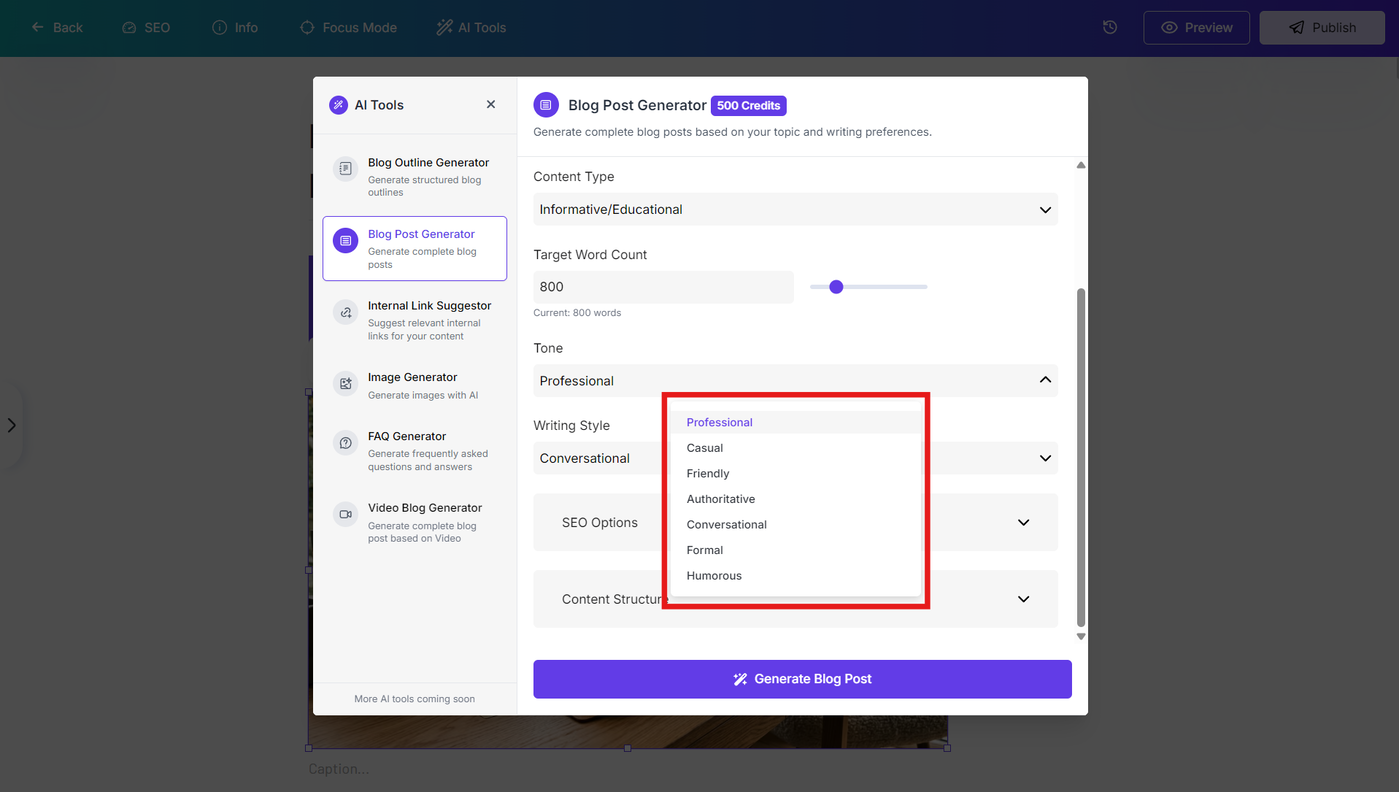Choose the FAQ Generator icon

coord(345,443)
